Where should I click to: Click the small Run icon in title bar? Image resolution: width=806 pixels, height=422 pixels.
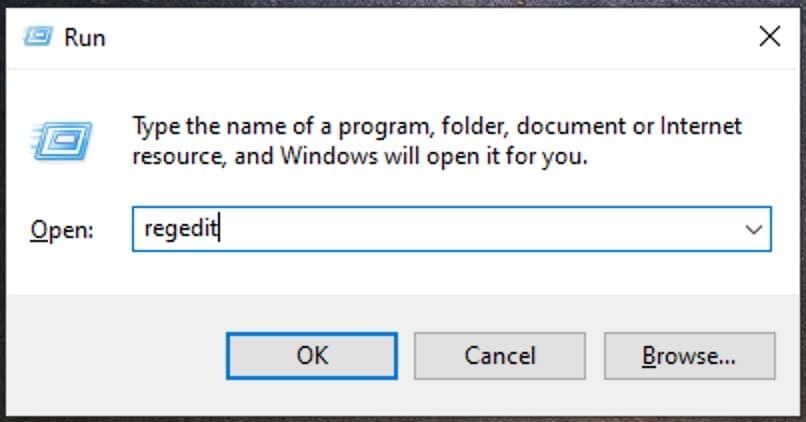pyautogui.click(x=38, y=38)
